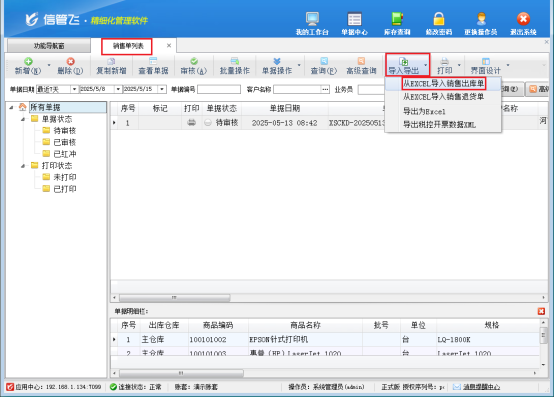The width and height of the screenshot is (554, 398).
Task: Click the printer icon in row 1
Action: [x=191, y=123]
